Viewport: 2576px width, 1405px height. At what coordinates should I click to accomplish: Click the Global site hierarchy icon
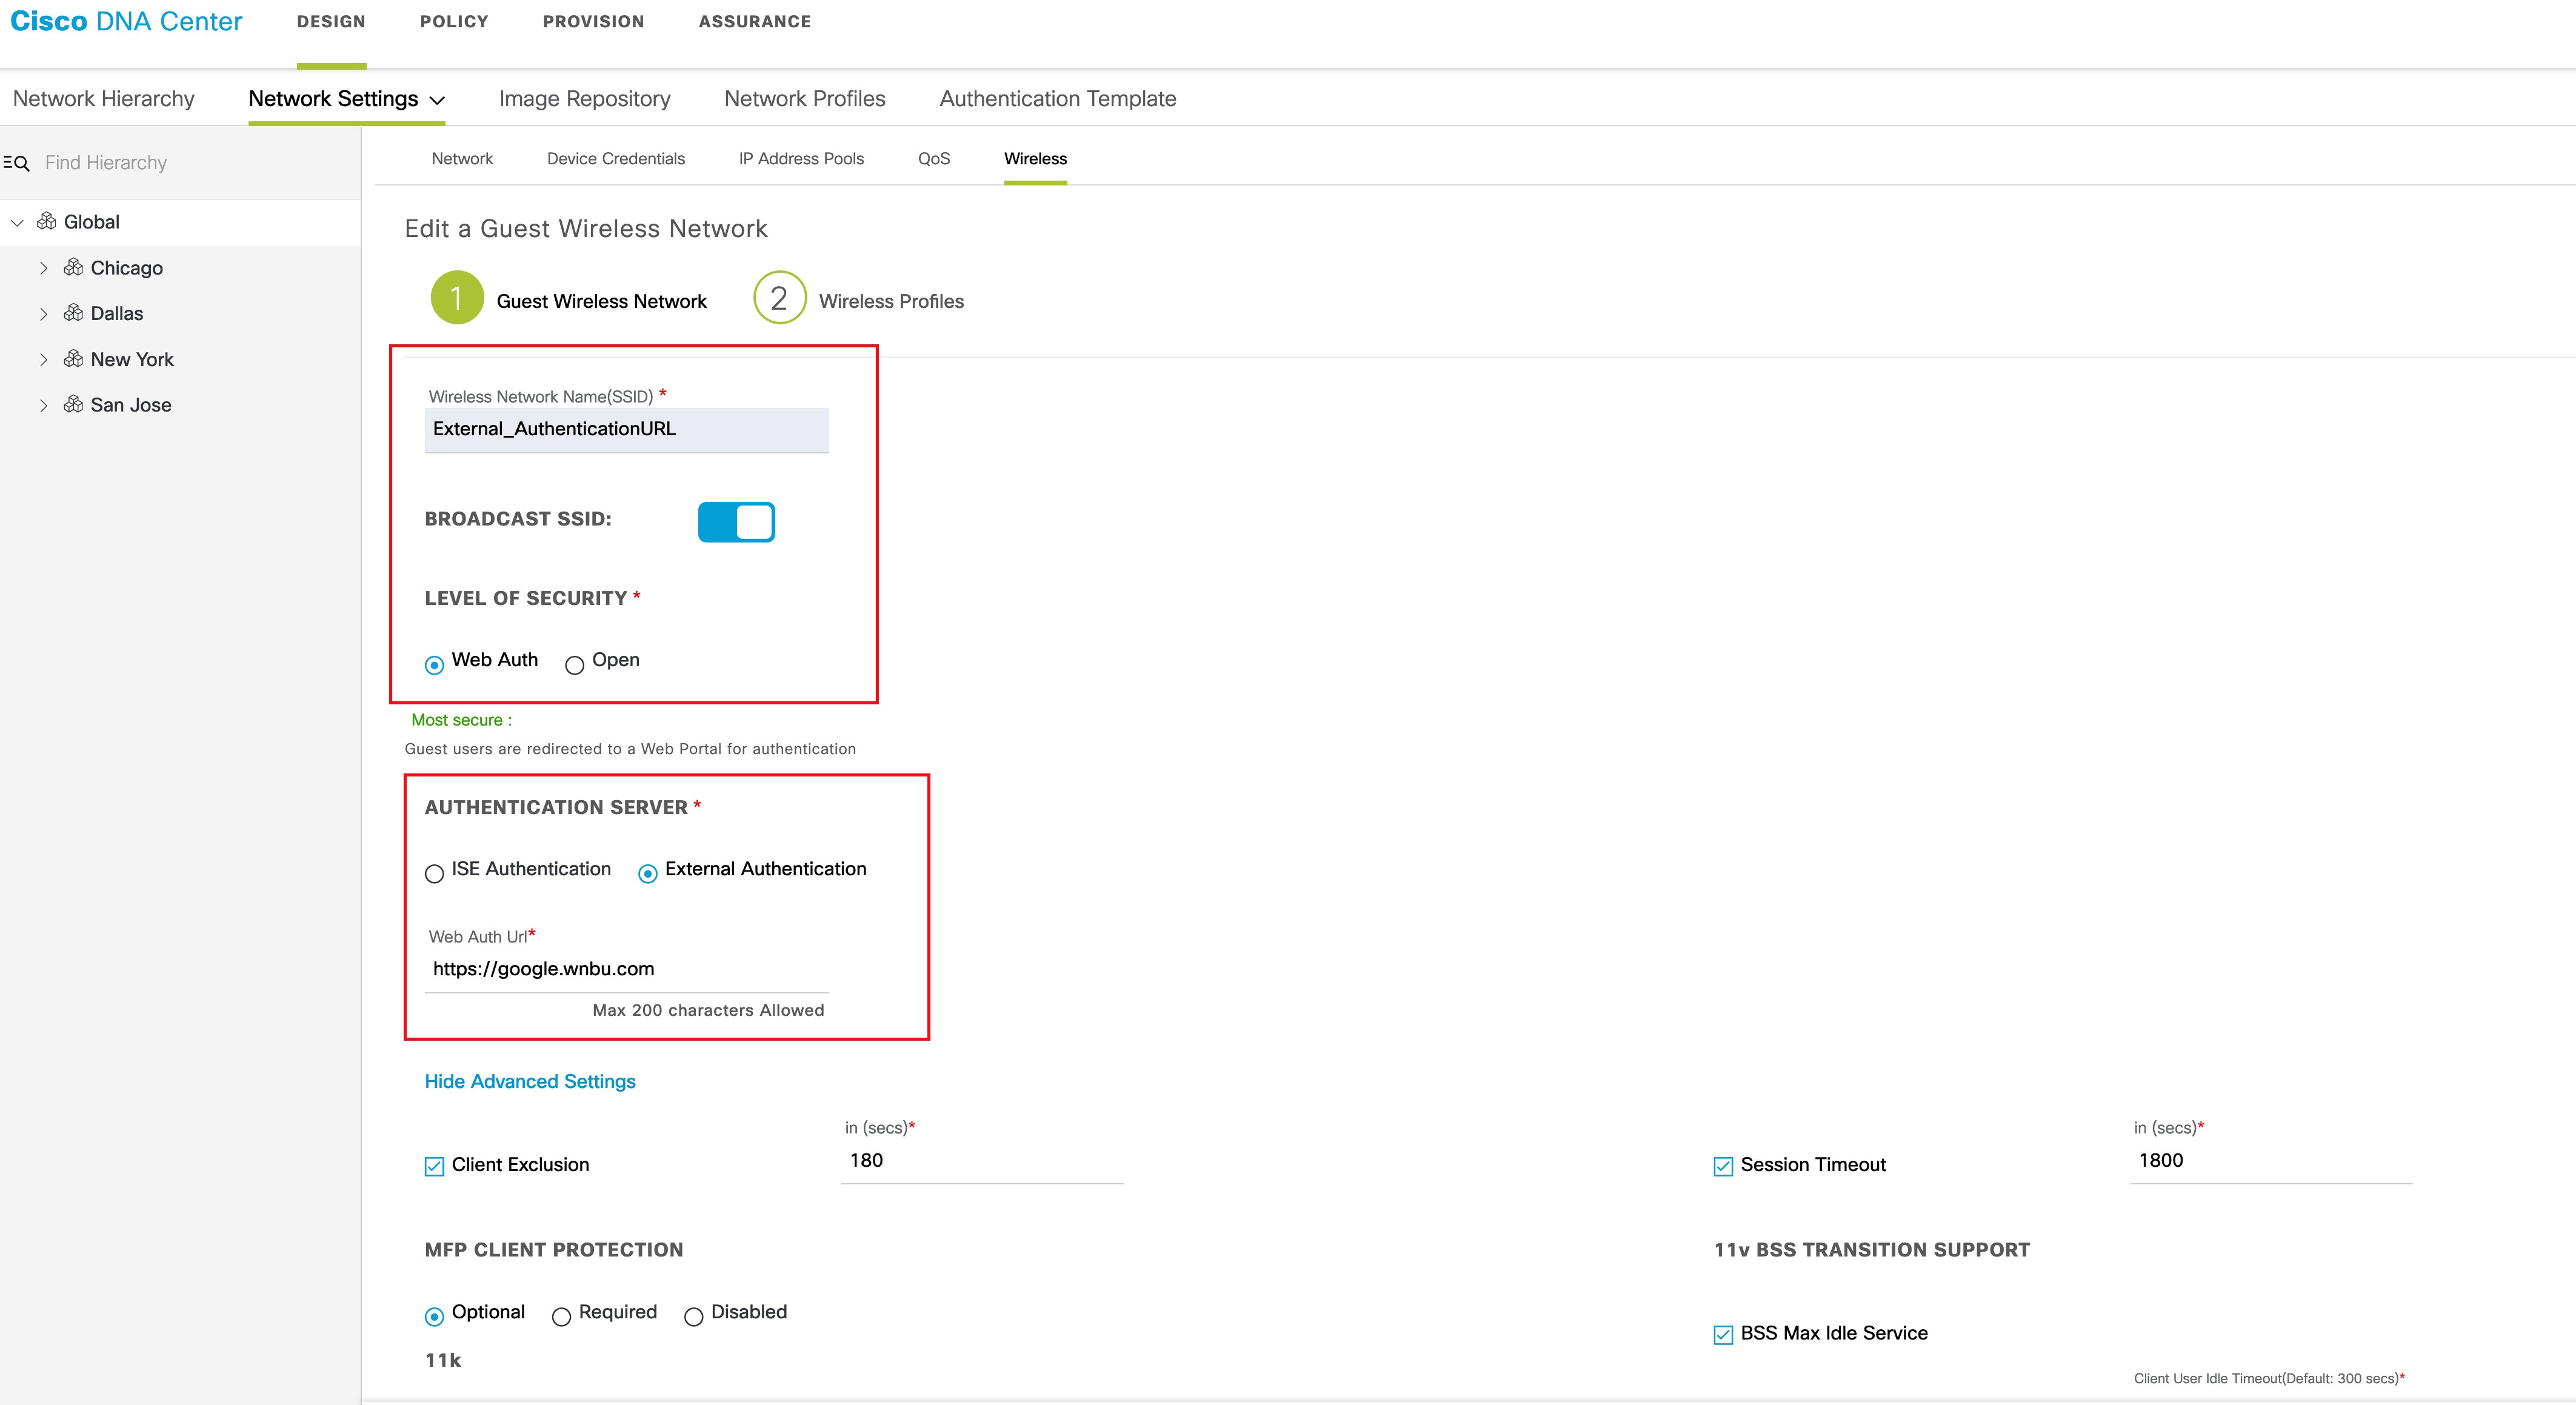coord(46,221)
